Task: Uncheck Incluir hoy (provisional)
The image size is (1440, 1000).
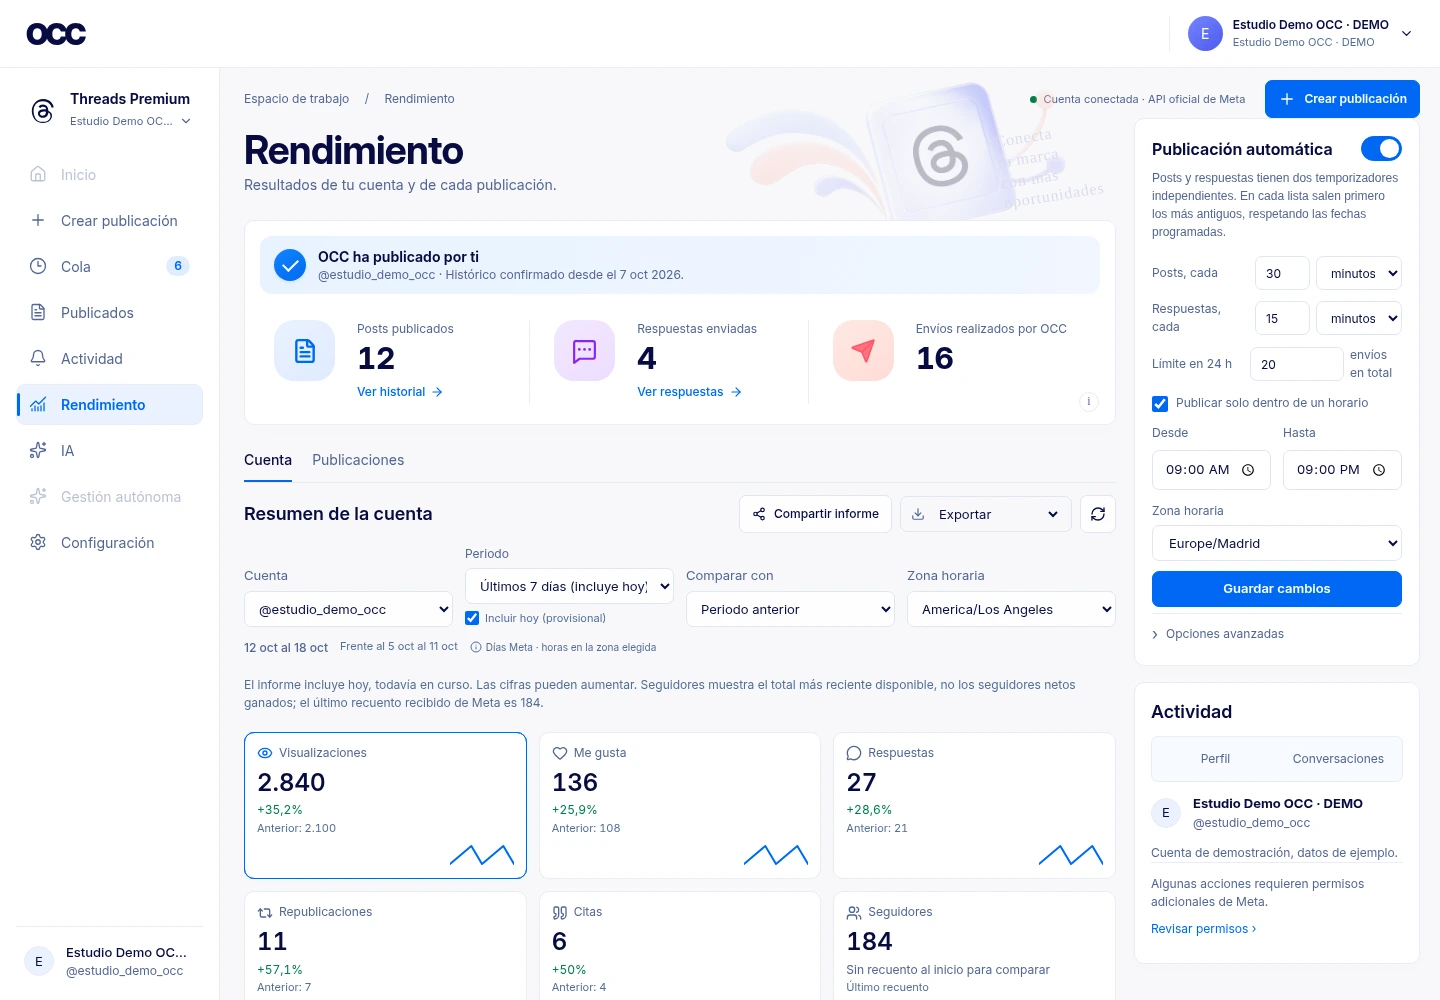Action: tap(472, 618)
